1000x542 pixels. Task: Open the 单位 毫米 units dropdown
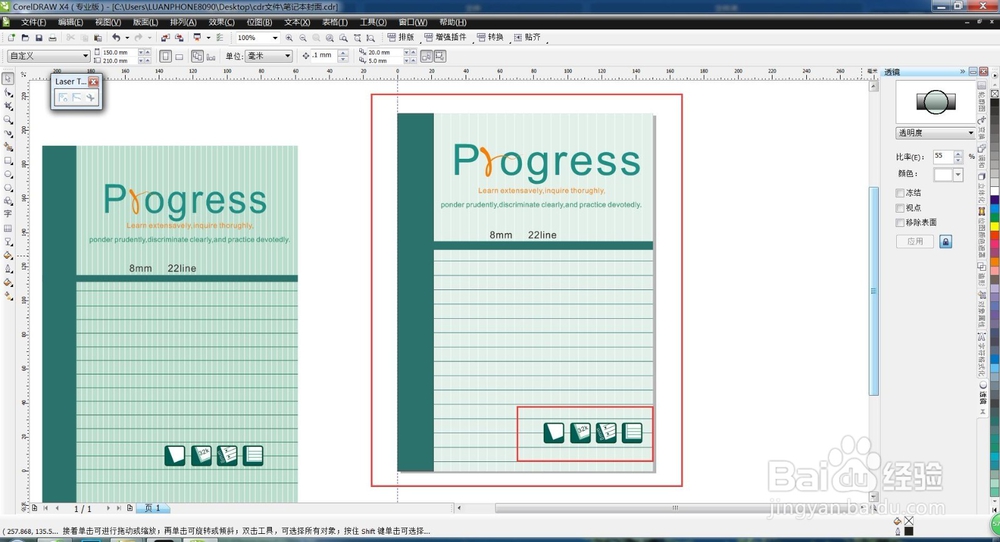click(287, 56)
